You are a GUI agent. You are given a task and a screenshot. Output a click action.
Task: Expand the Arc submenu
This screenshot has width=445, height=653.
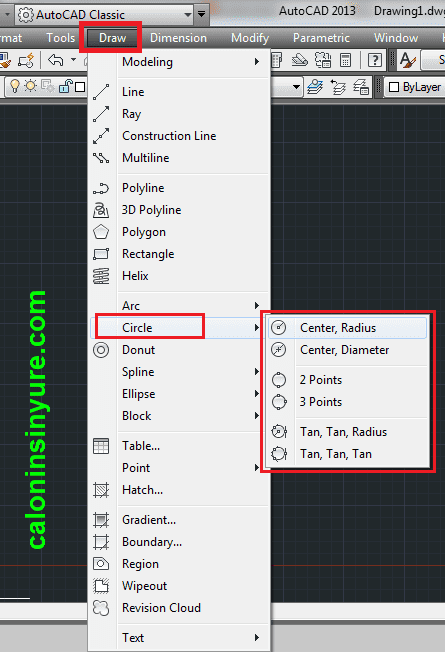[179, 306]
